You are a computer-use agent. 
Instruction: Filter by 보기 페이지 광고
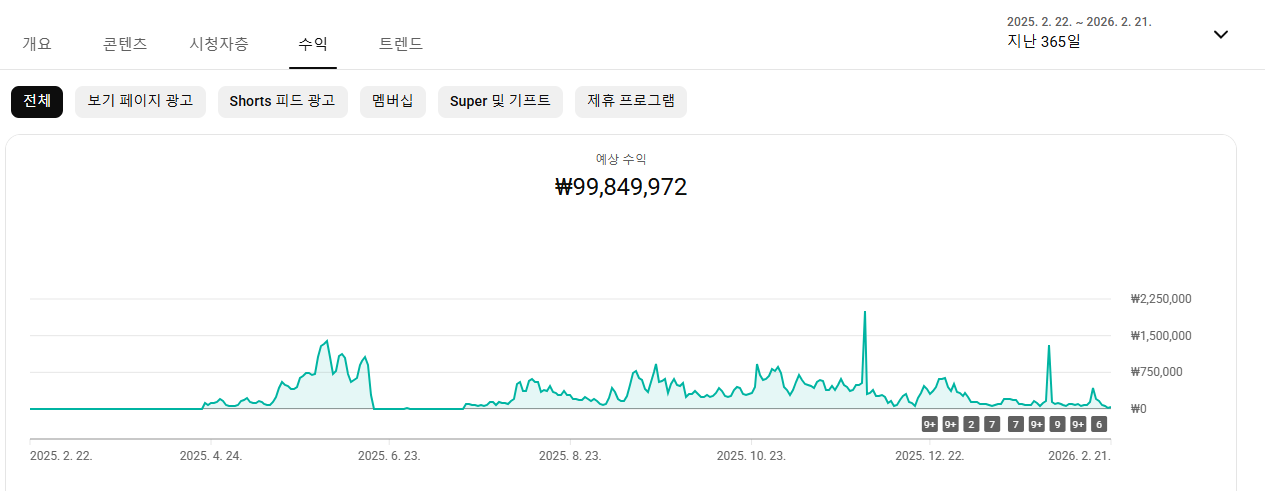point(140,101)
